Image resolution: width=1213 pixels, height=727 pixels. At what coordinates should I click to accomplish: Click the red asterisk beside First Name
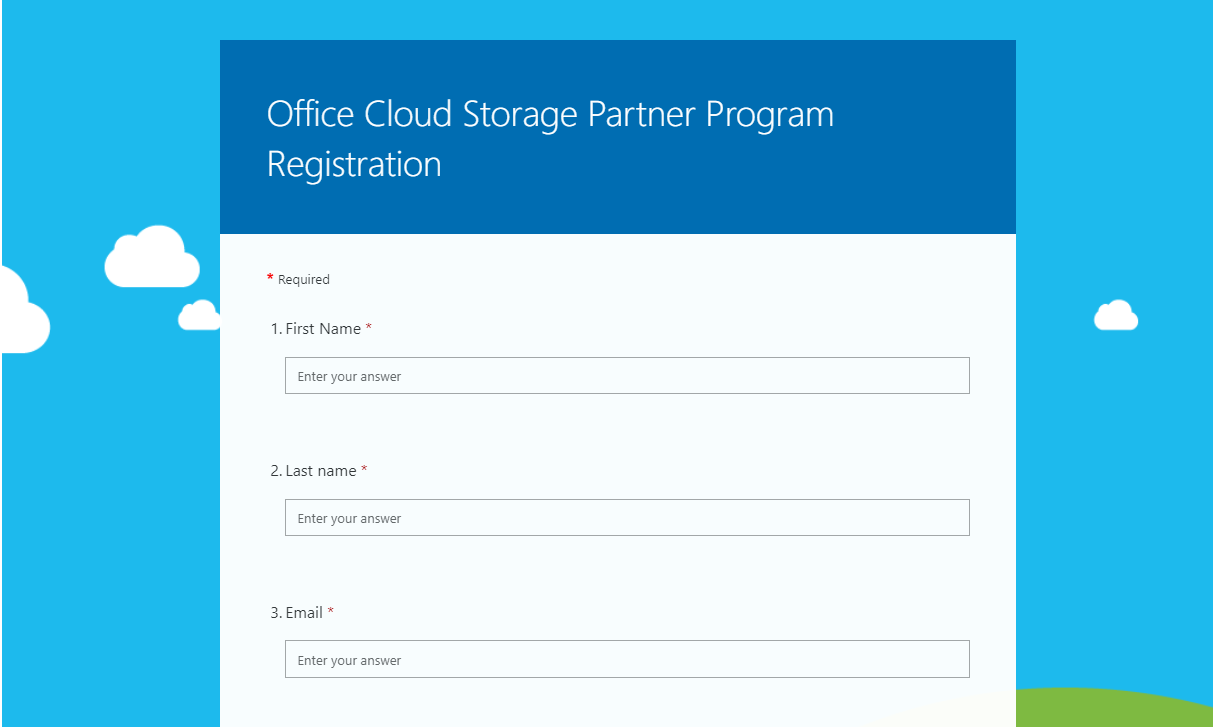pyautogui.click(x=369, y=328)
